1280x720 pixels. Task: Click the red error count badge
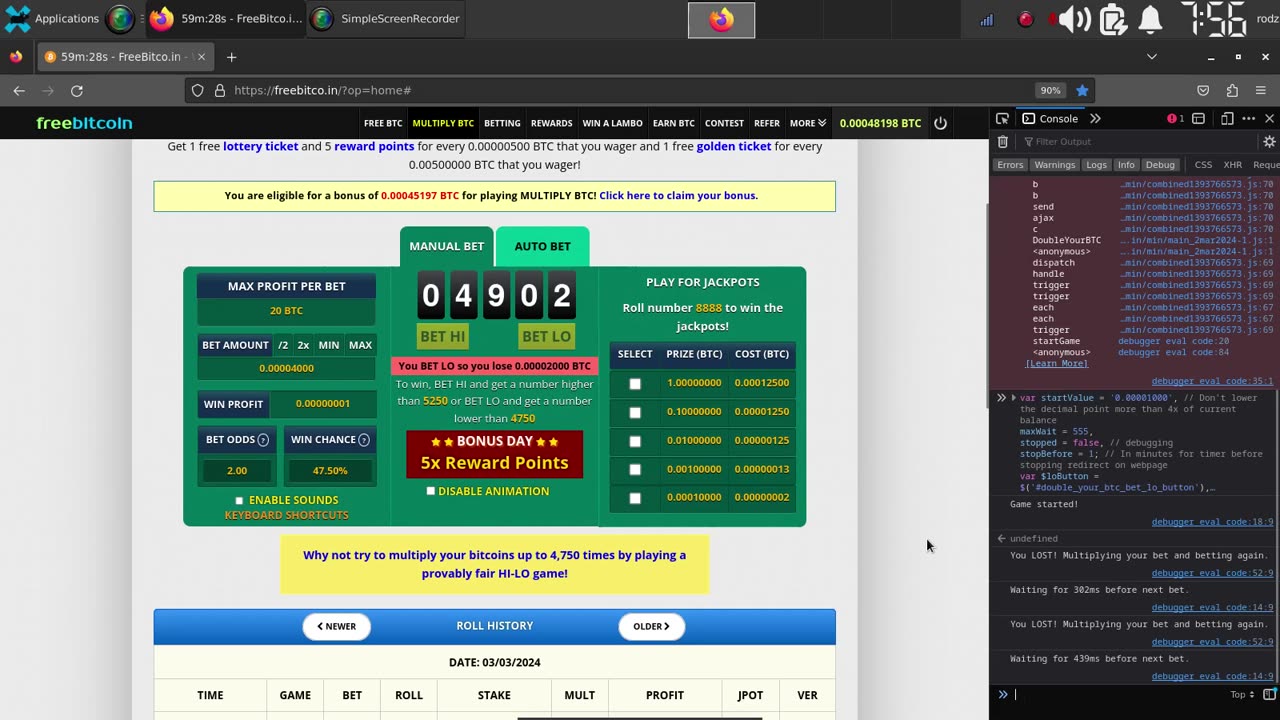click(x=1175, y=119)
